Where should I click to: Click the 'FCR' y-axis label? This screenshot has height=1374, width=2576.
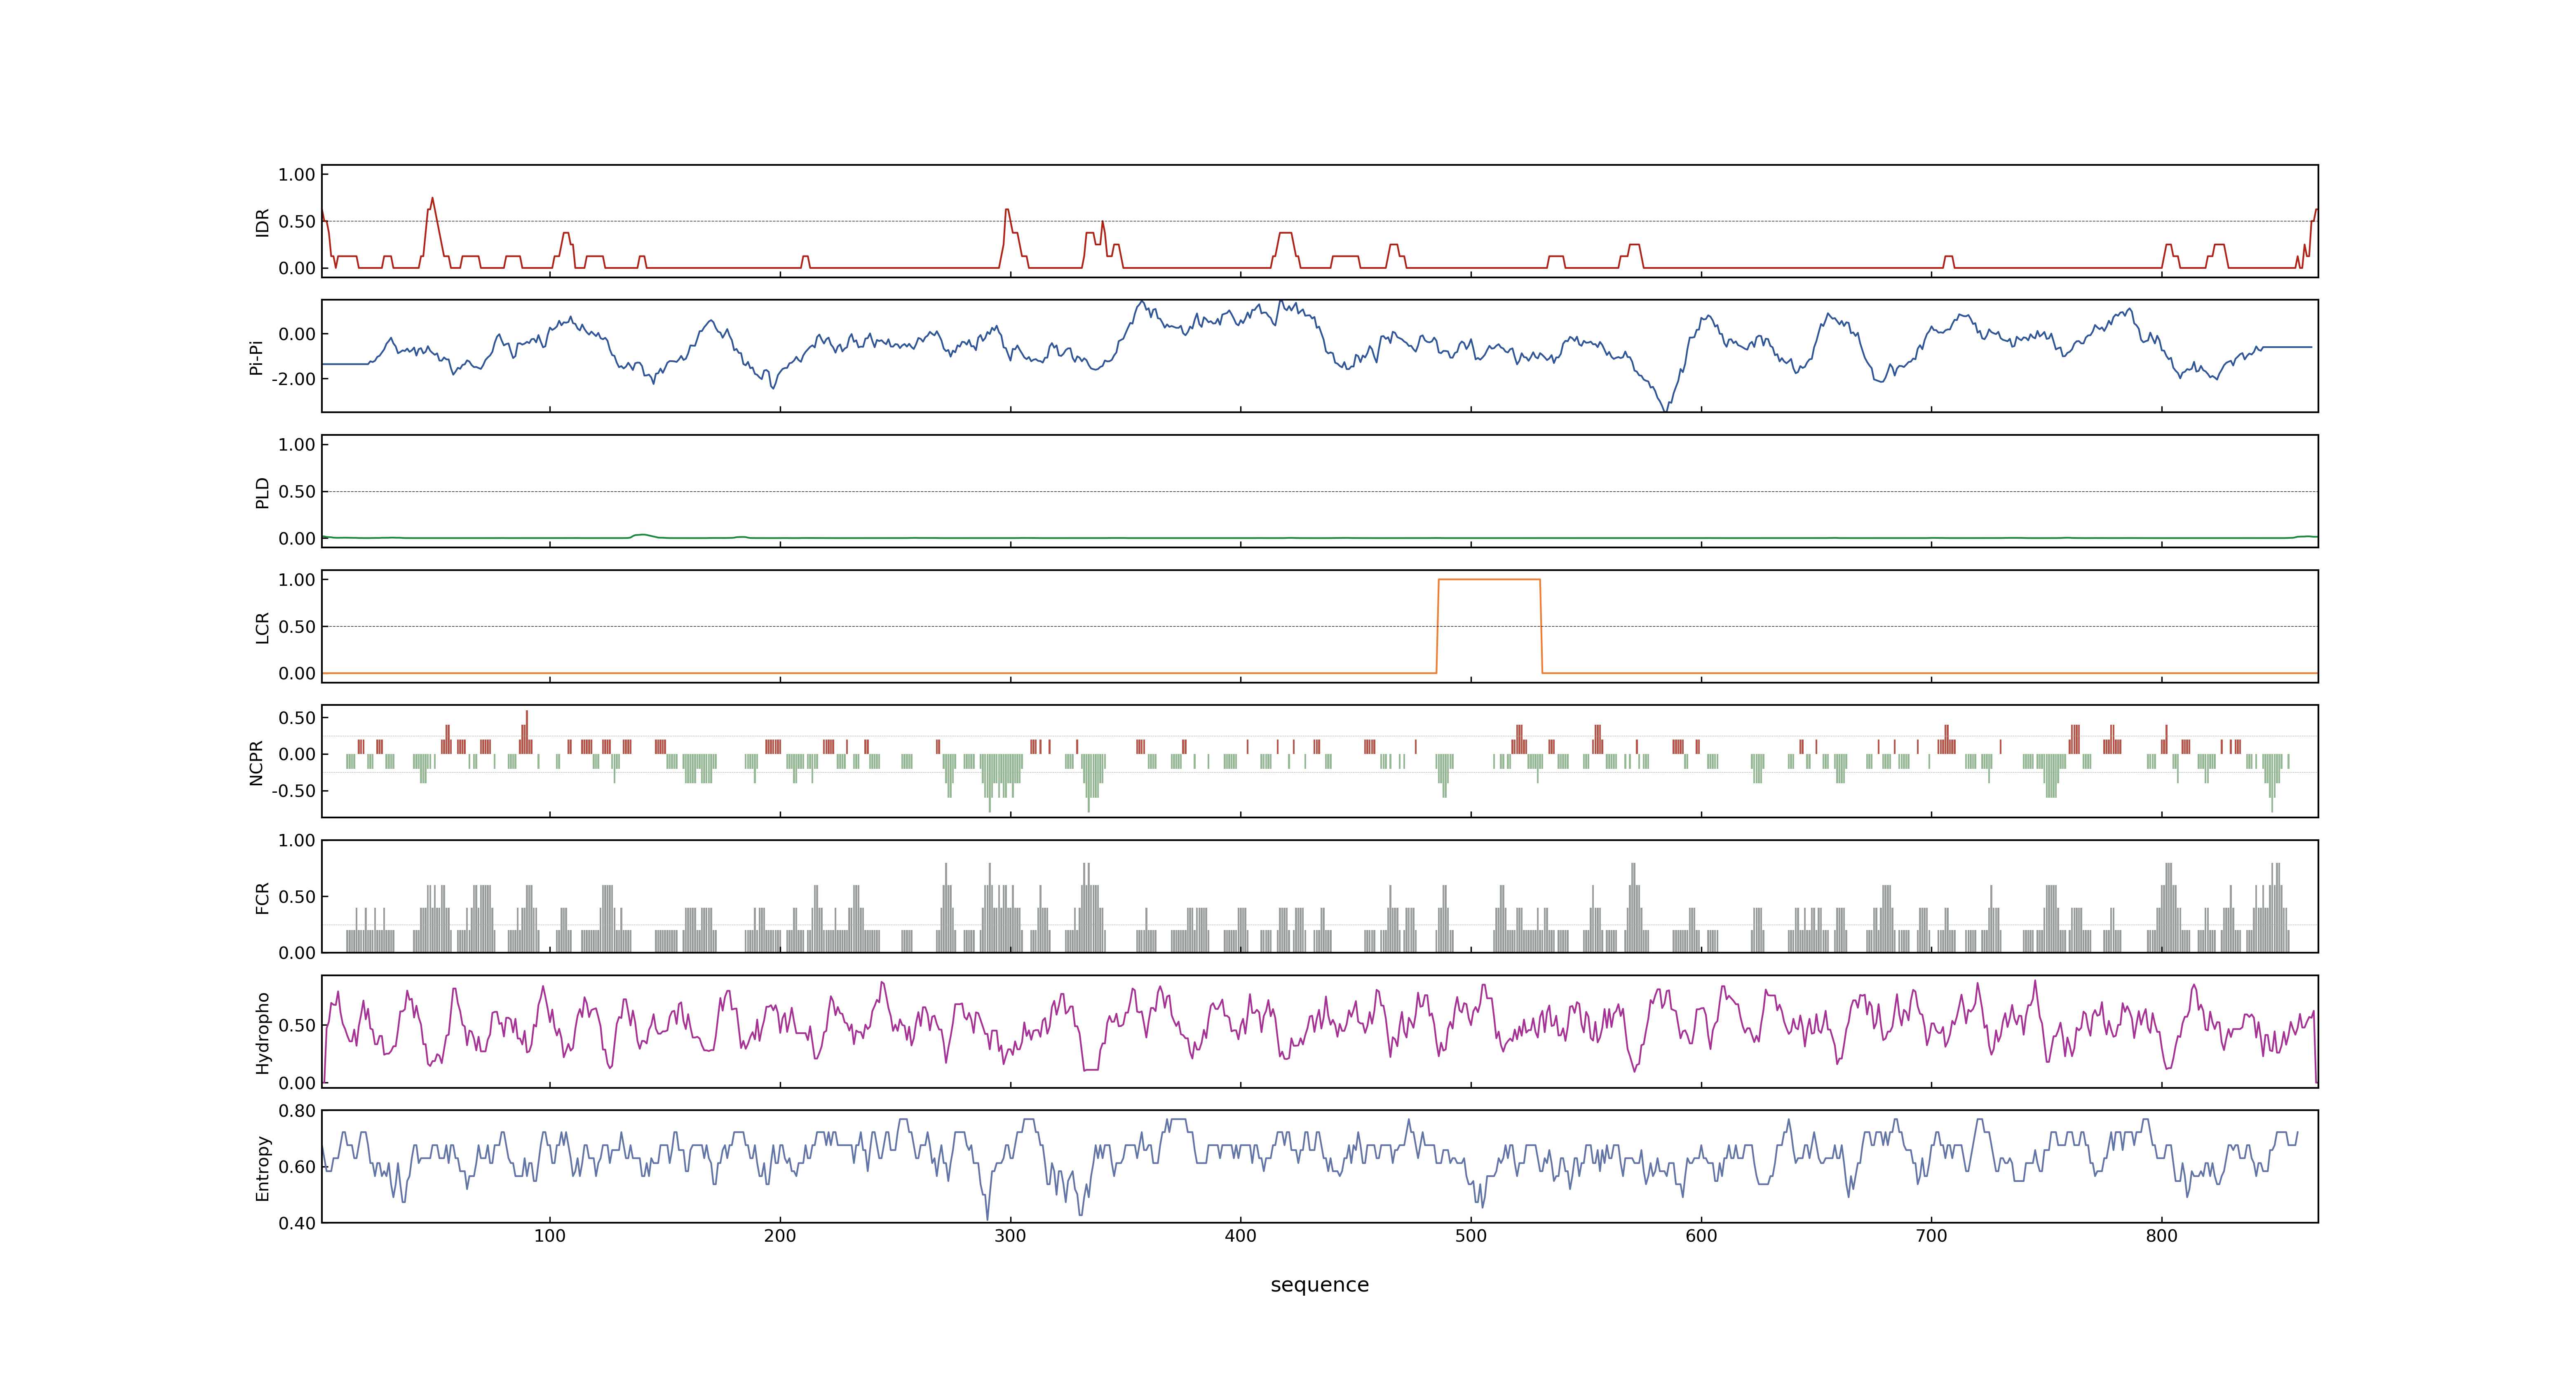pos(262,898)
